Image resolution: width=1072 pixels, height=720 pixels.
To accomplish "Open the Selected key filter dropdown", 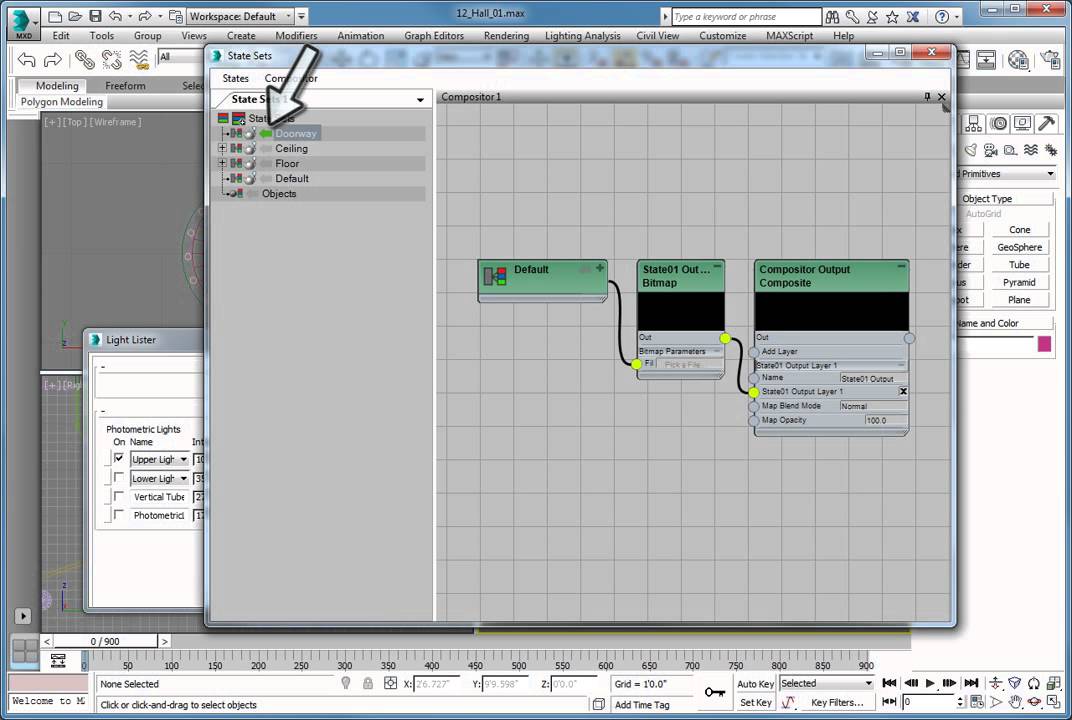I will [x=868, y=684].
